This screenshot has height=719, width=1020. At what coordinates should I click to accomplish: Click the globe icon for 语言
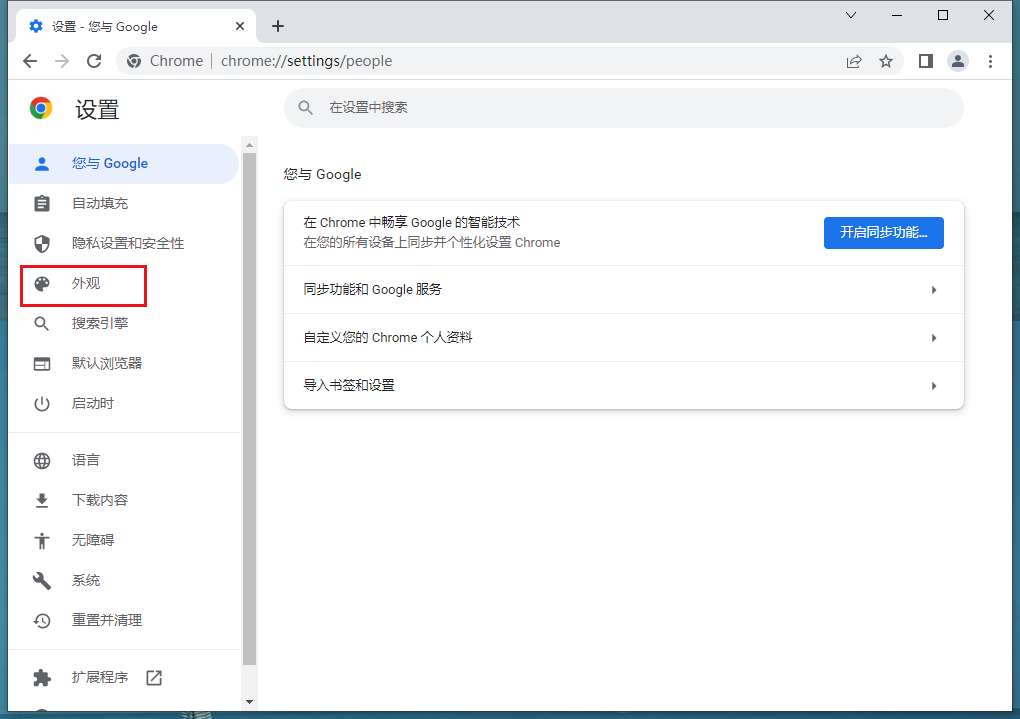click(x=42, y=461)
